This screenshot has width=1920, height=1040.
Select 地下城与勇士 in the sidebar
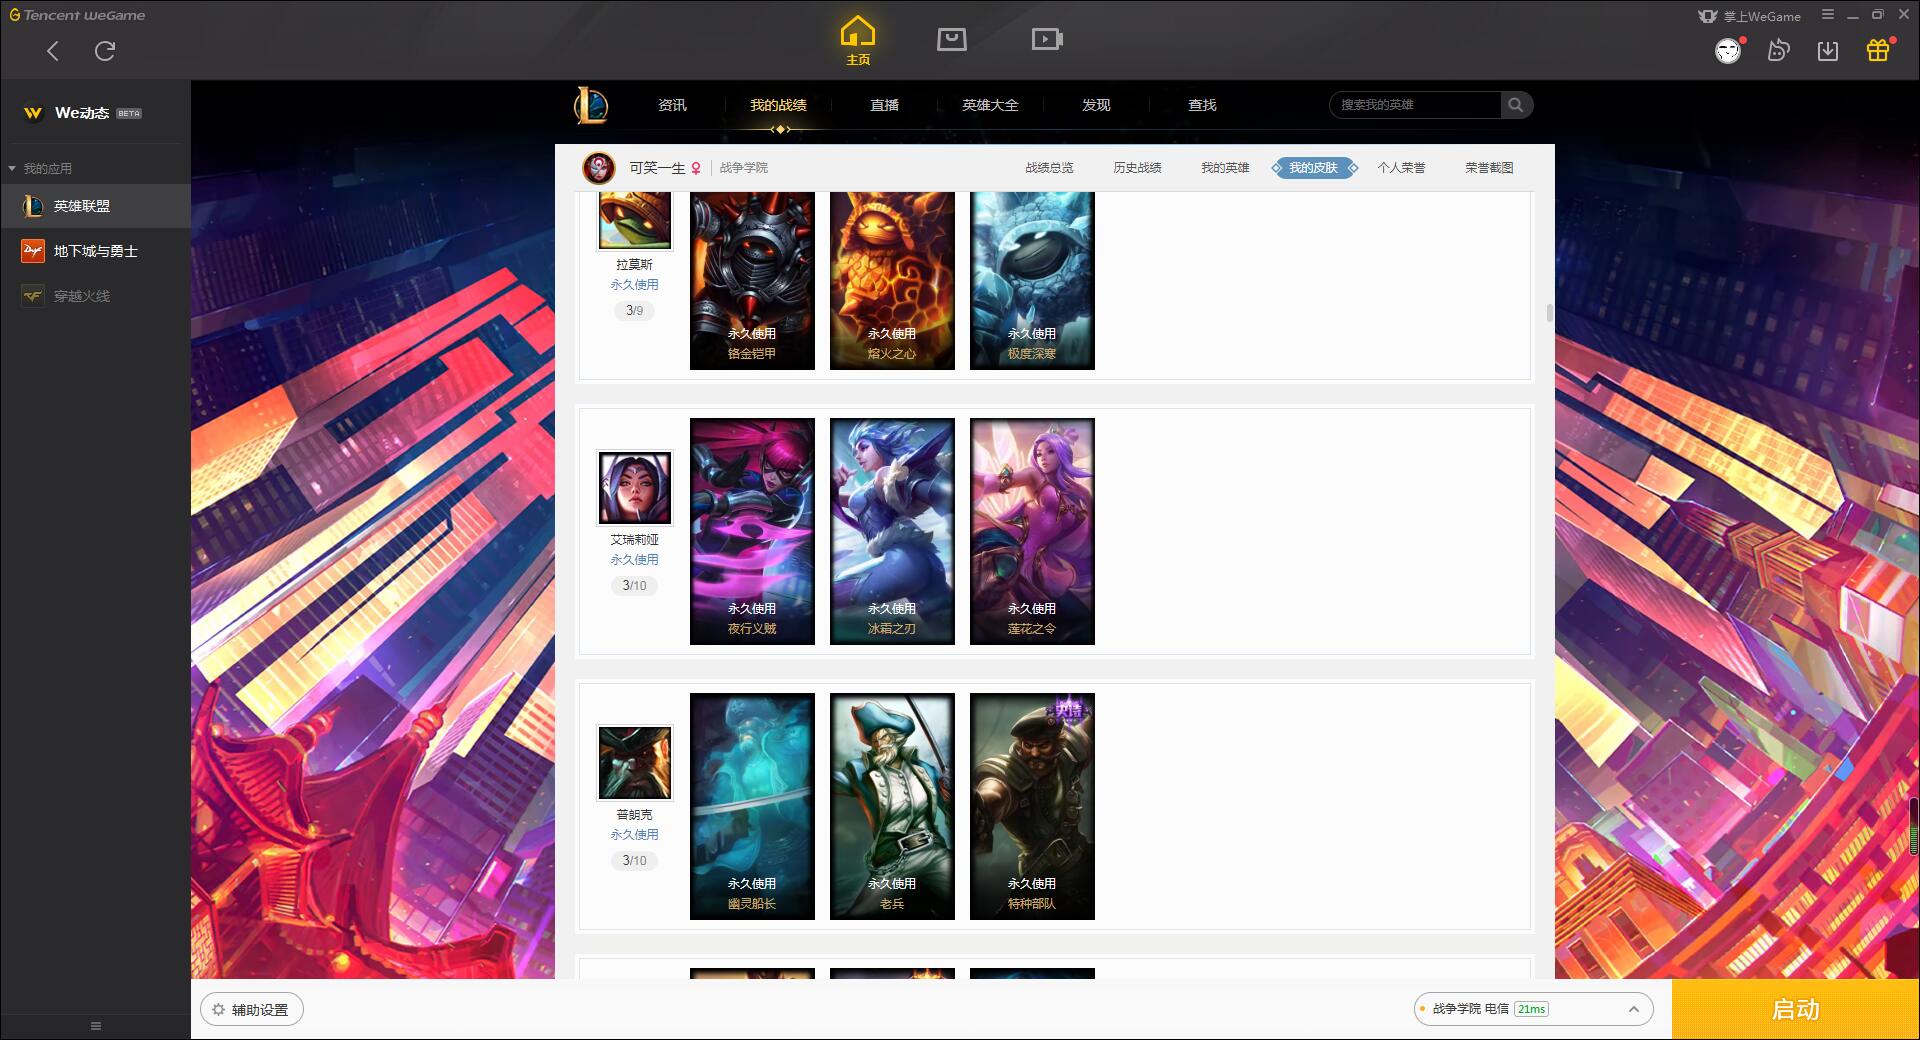(95, 251)
